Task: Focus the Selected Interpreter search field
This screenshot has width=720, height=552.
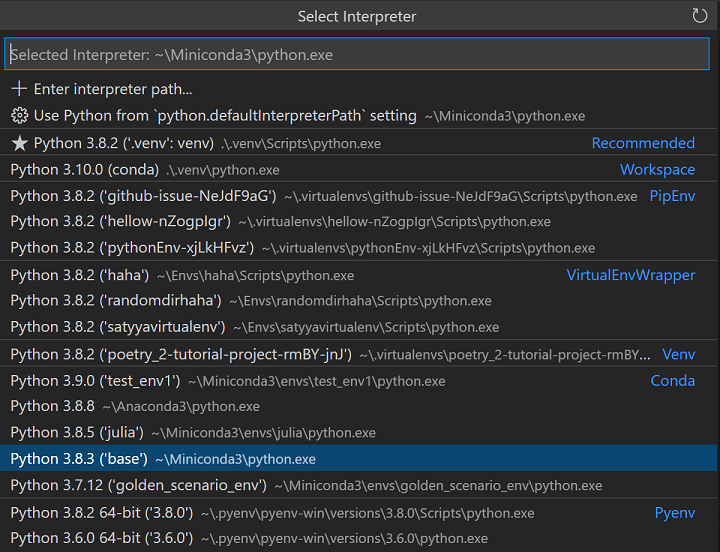Action: 360,55
